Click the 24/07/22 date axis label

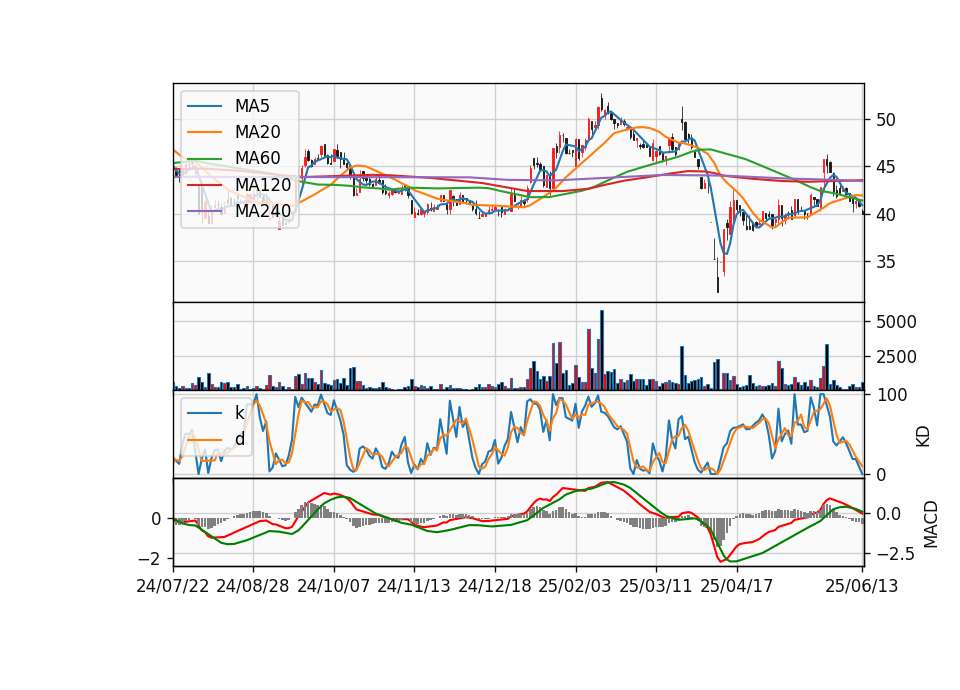pyautogui.click(x=173, y=586)
